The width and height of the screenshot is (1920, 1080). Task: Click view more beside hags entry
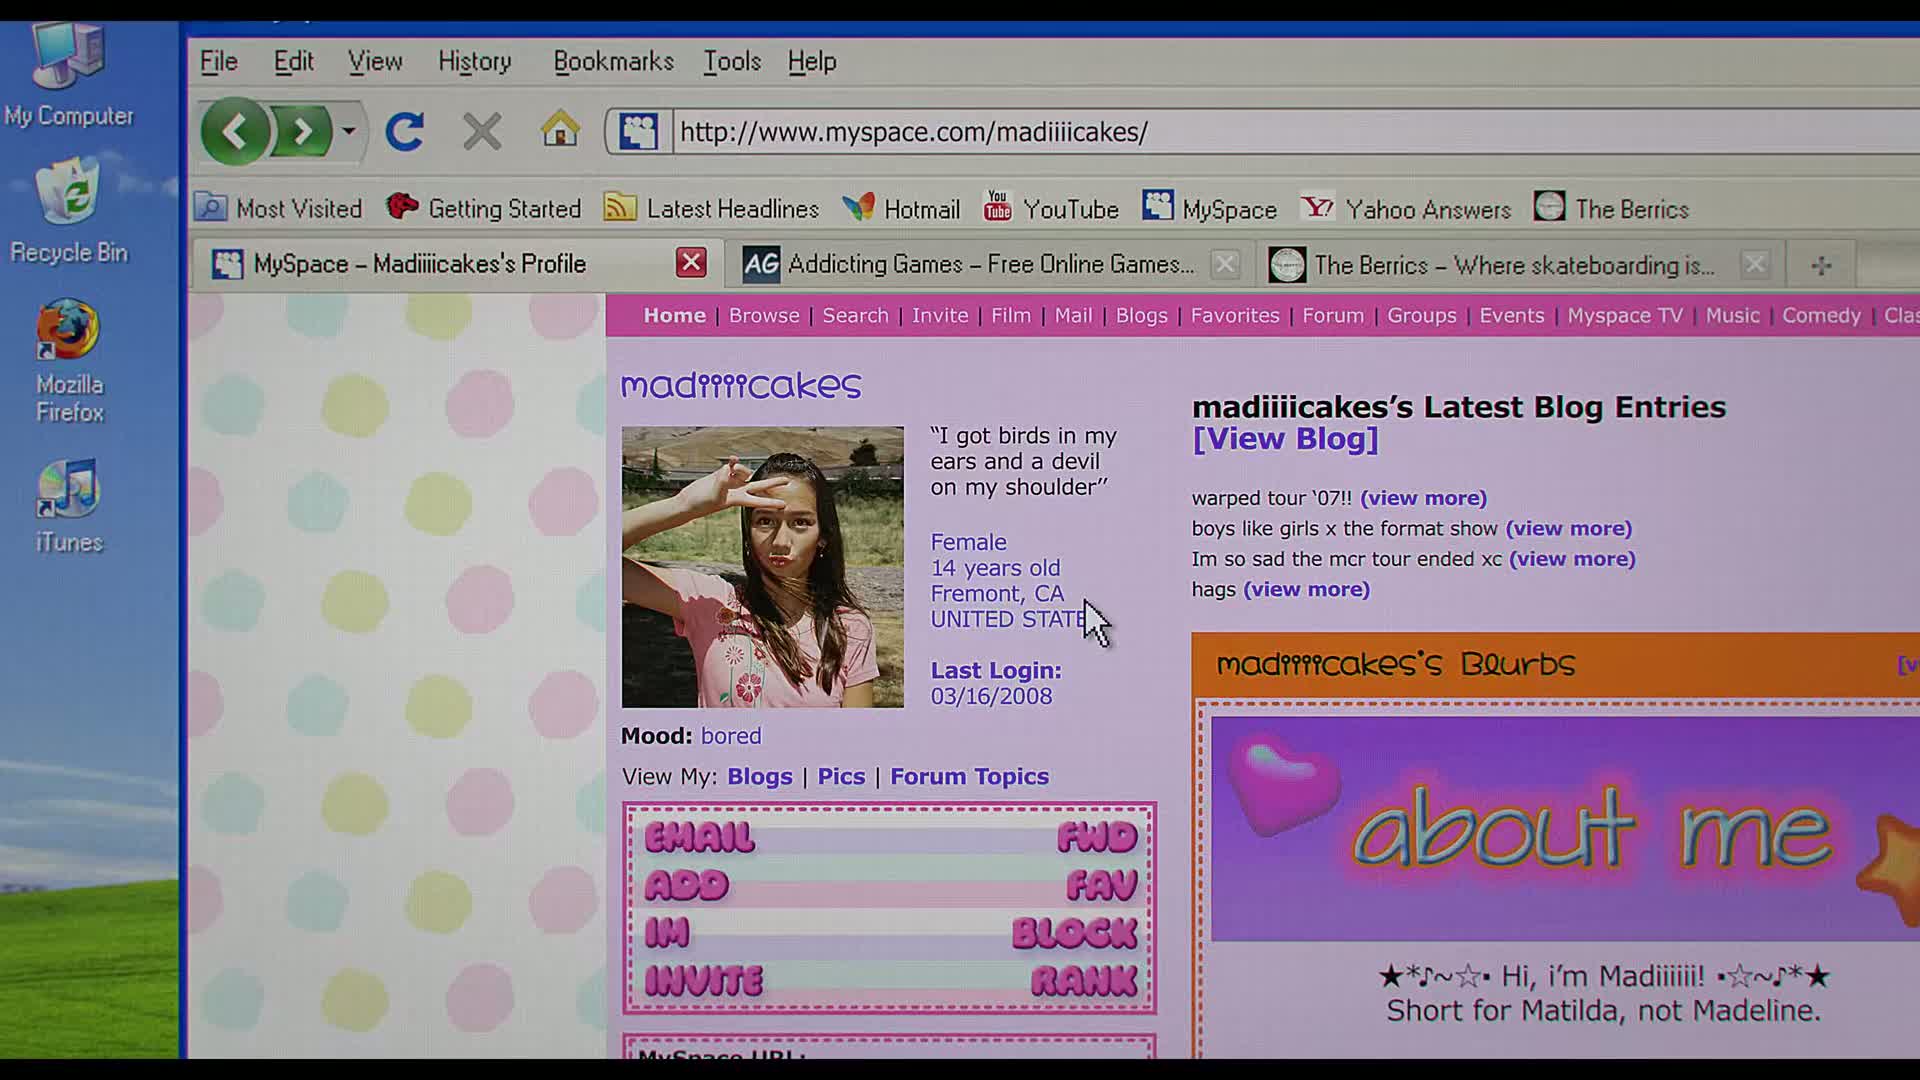1306,589
